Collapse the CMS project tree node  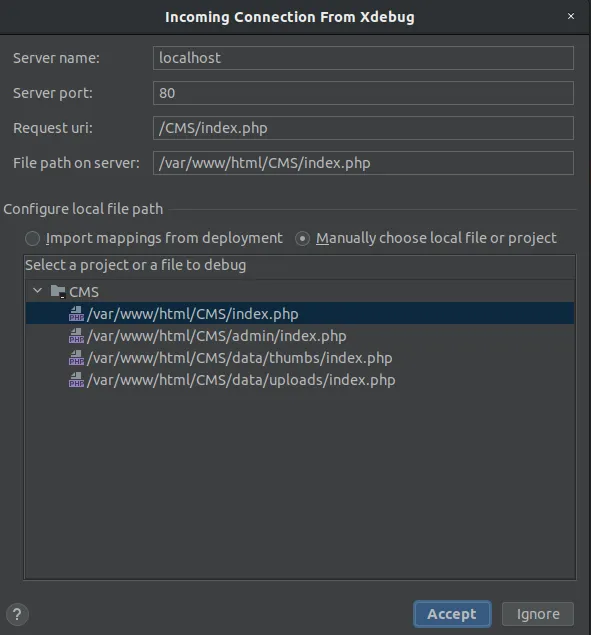click(38, 291)
